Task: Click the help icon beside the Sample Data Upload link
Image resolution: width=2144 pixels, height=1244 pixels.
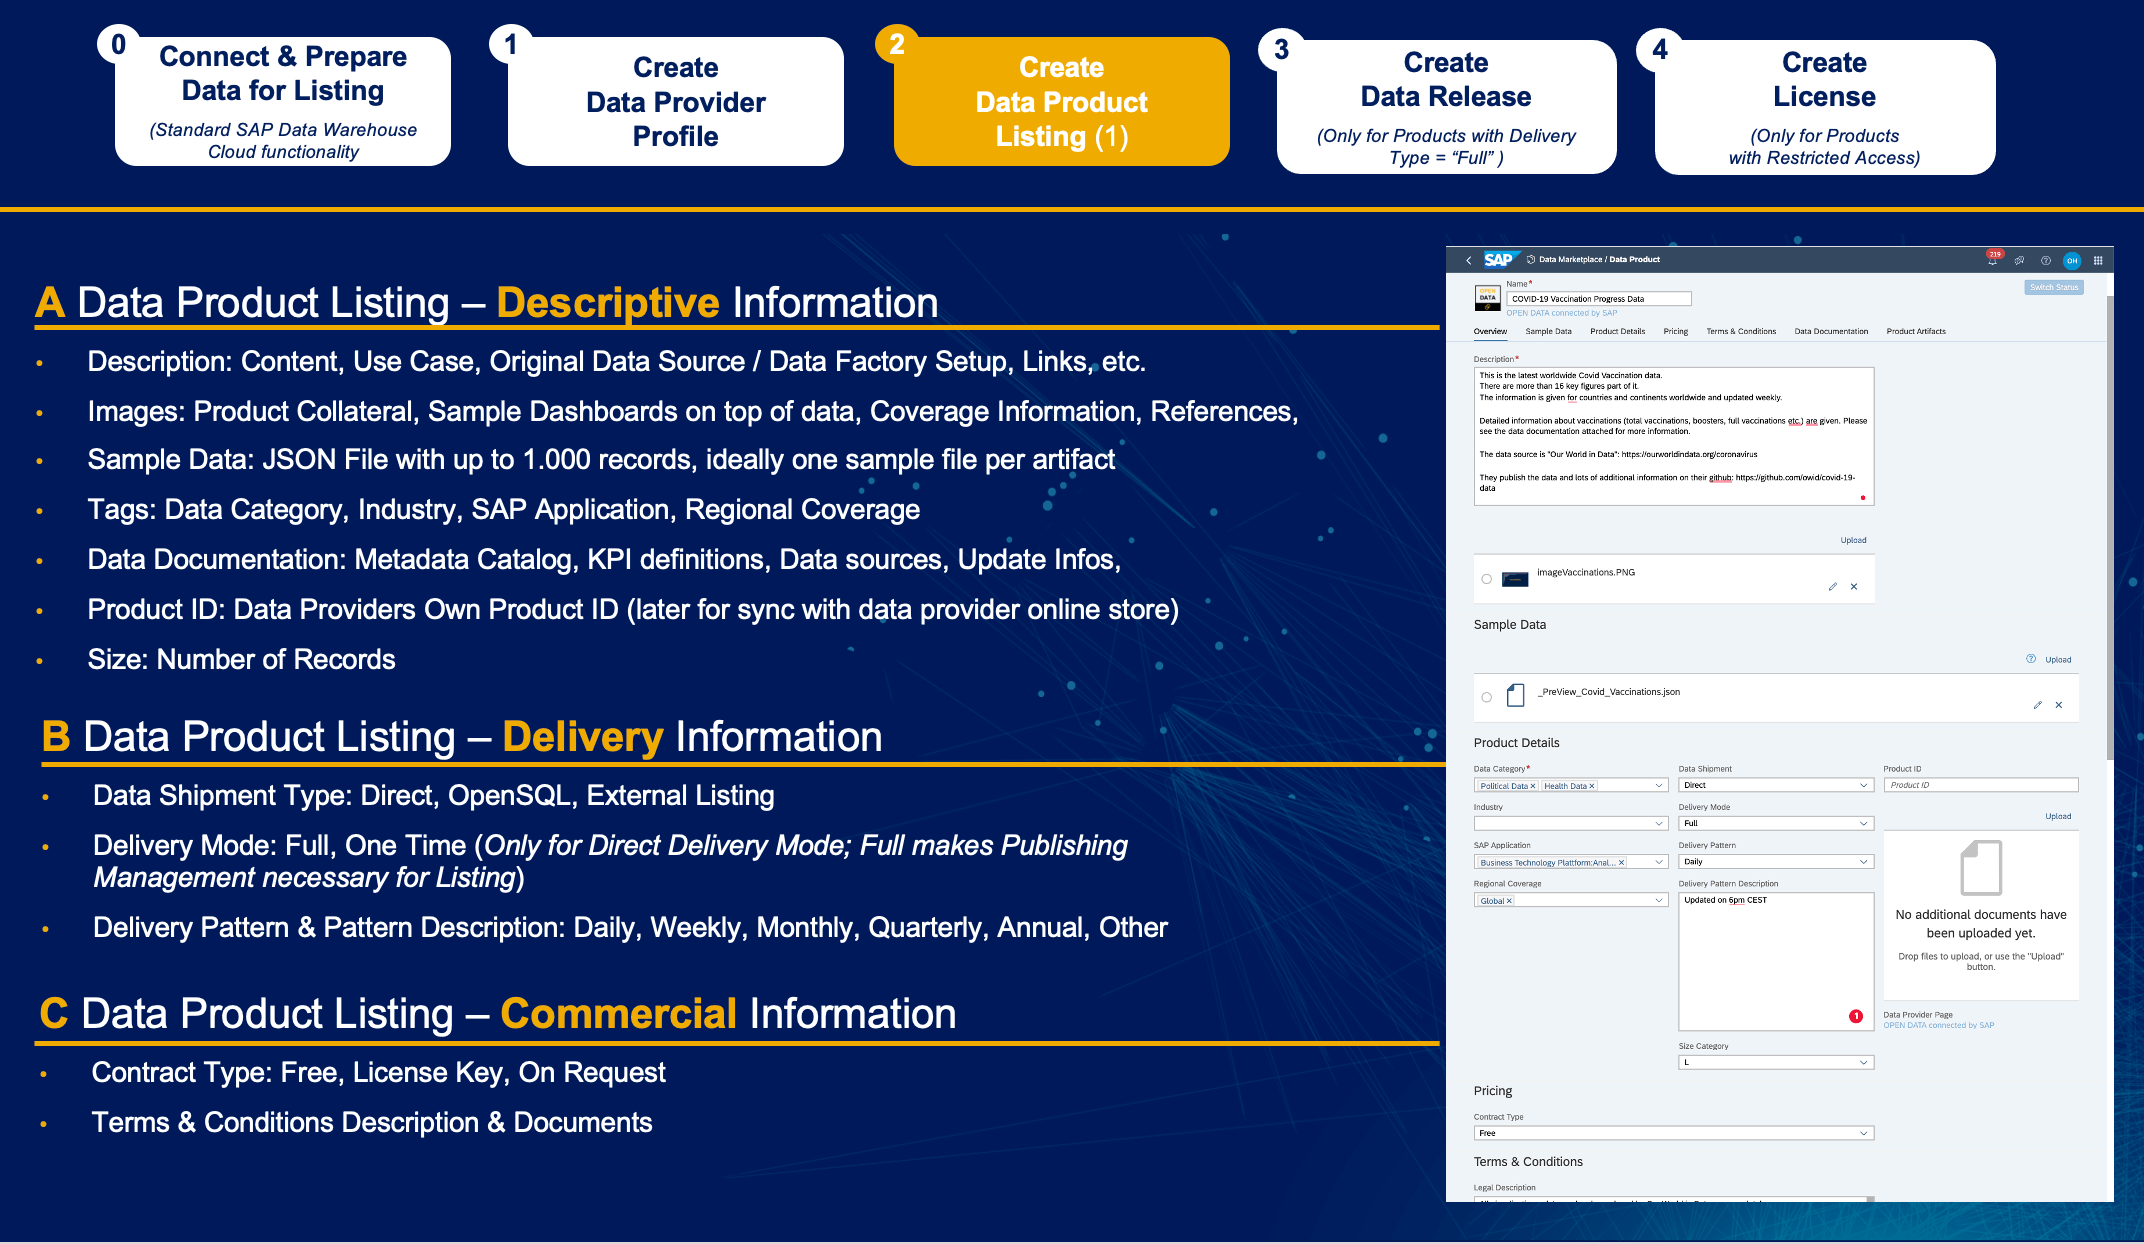Action: (x=2030, y=659)
